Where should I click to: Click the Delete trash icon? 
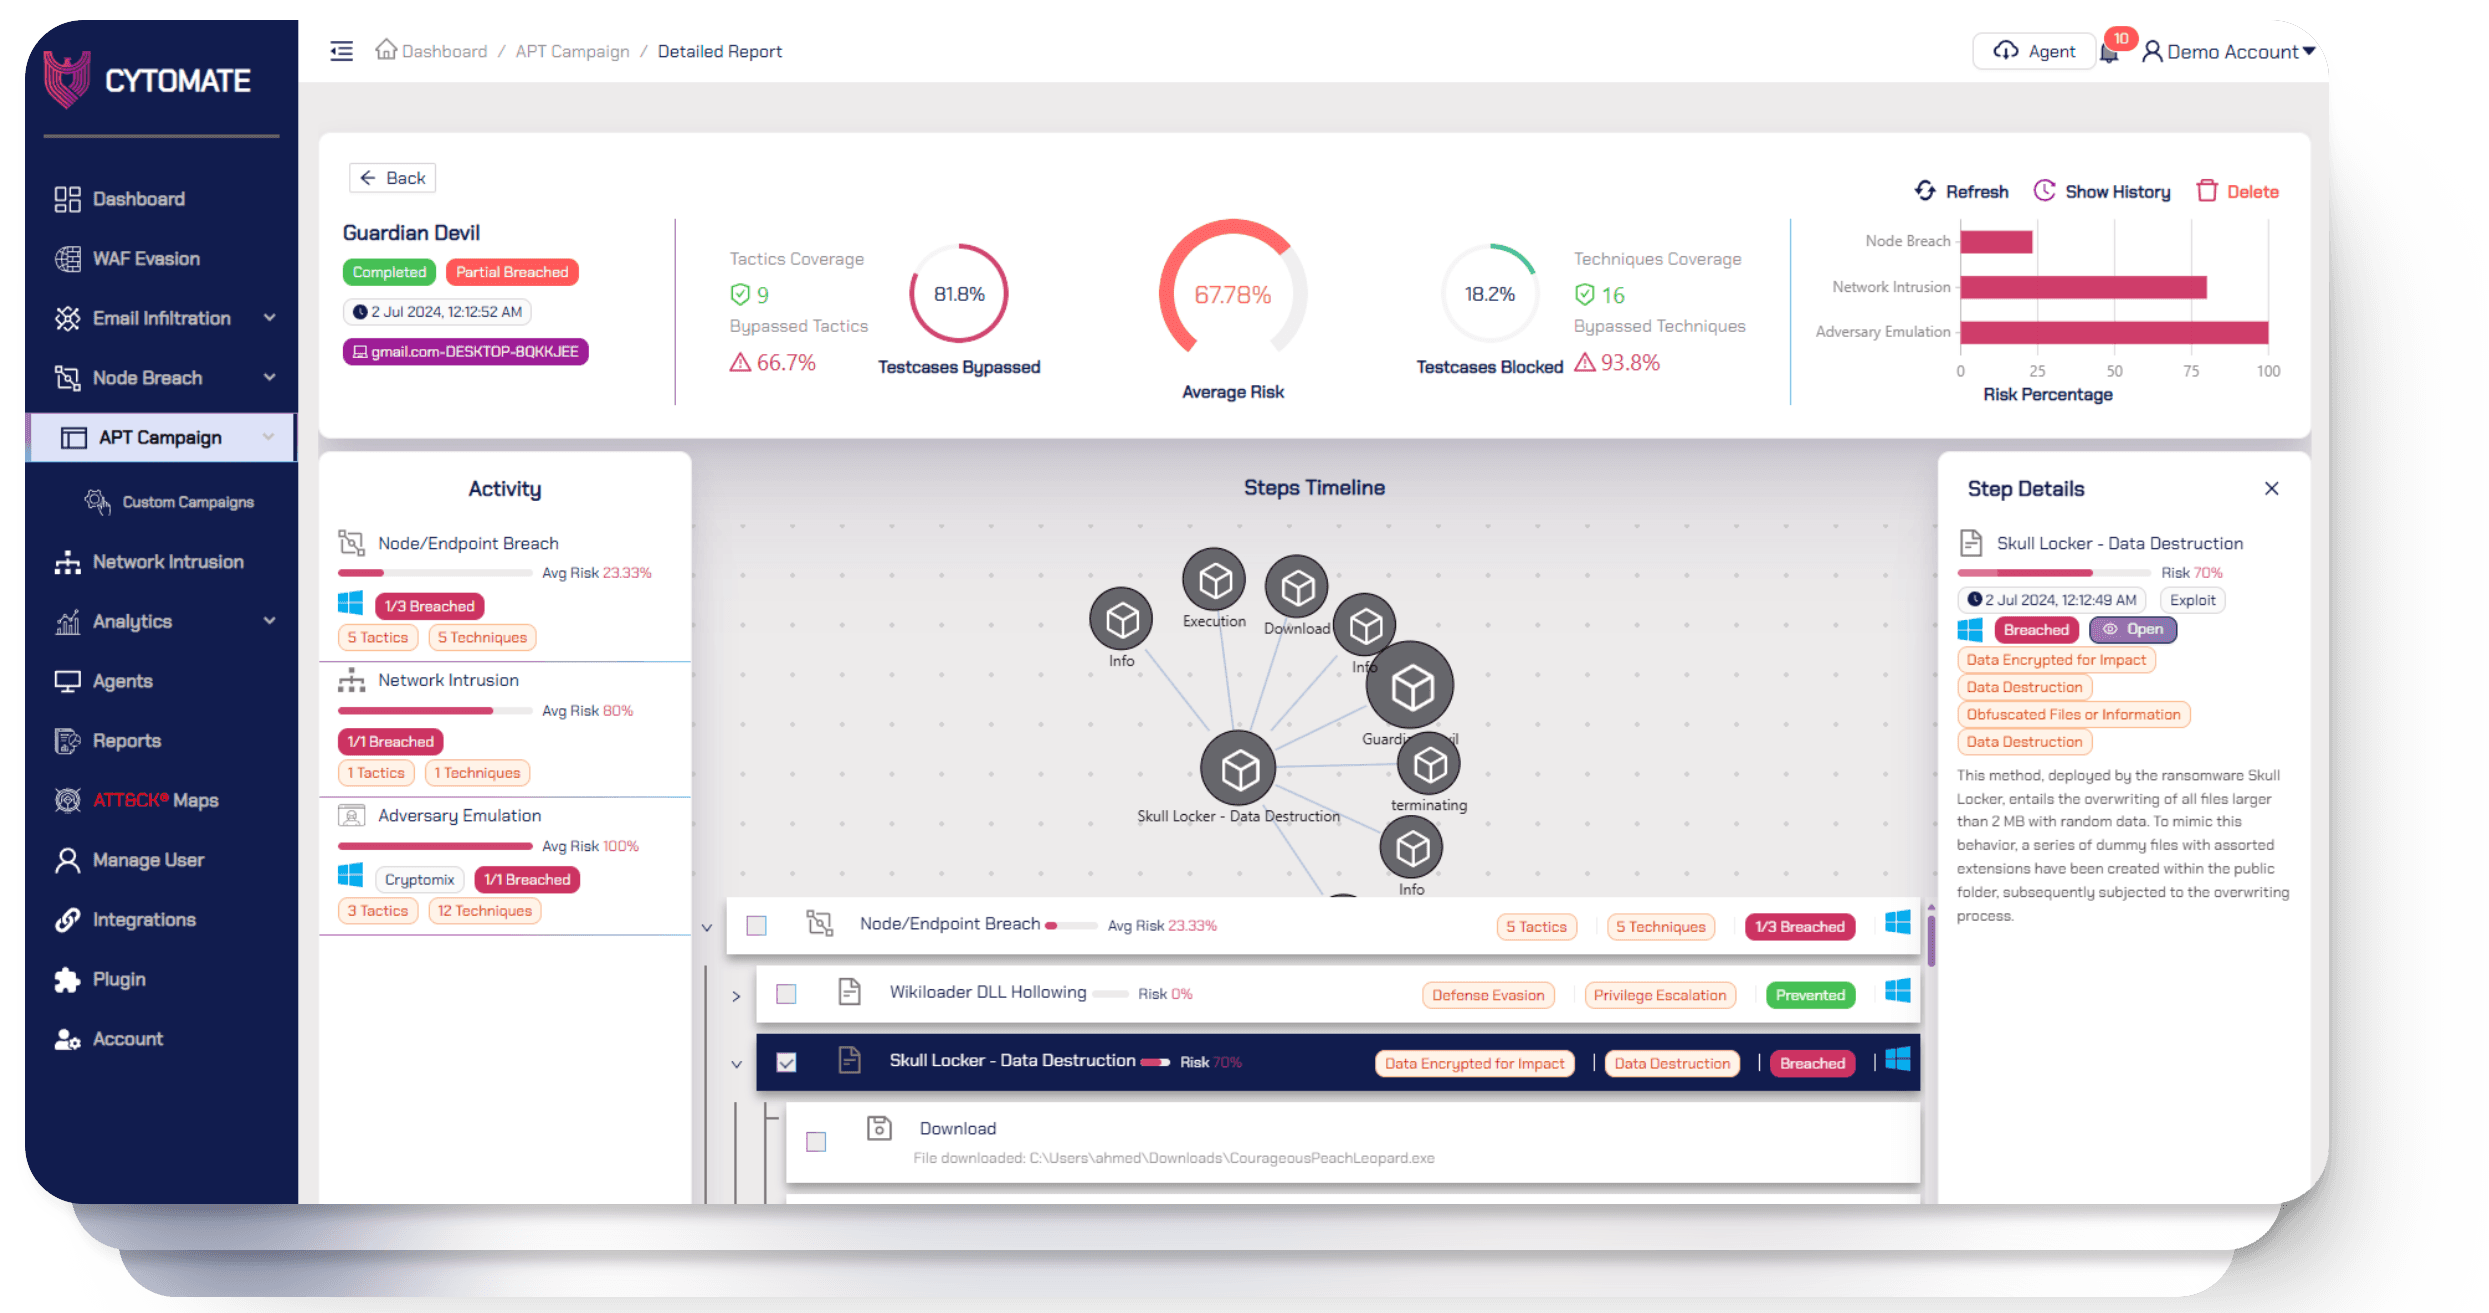(x=2207, y=190)
